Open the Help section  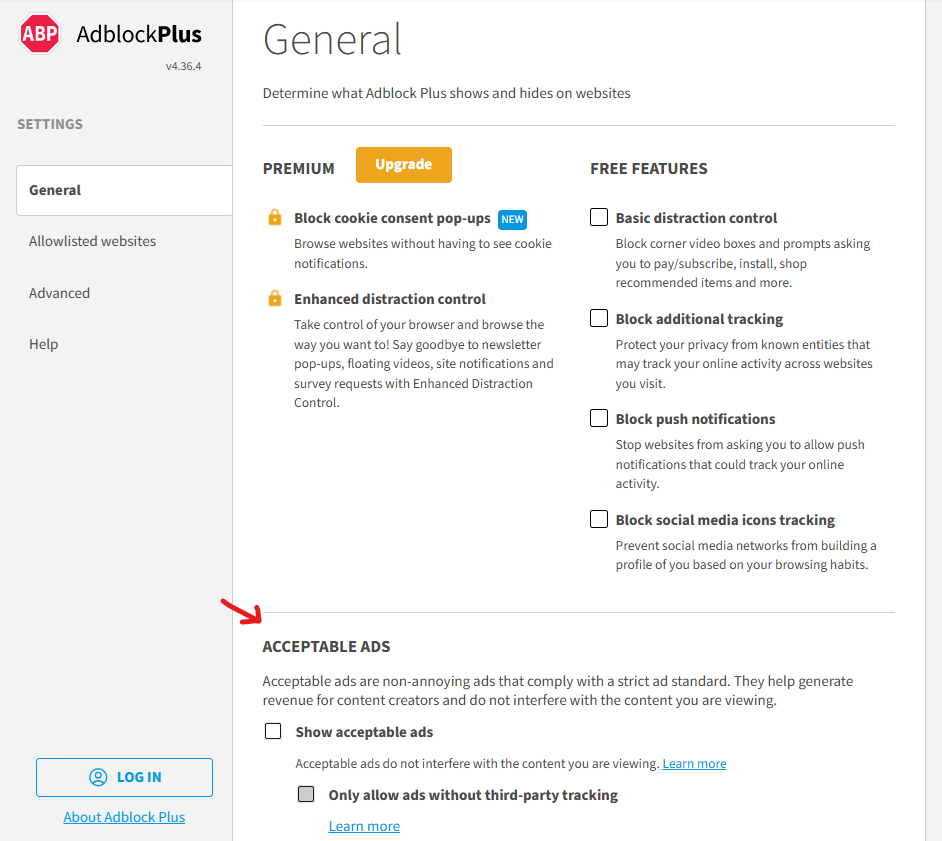click(43, 343)
